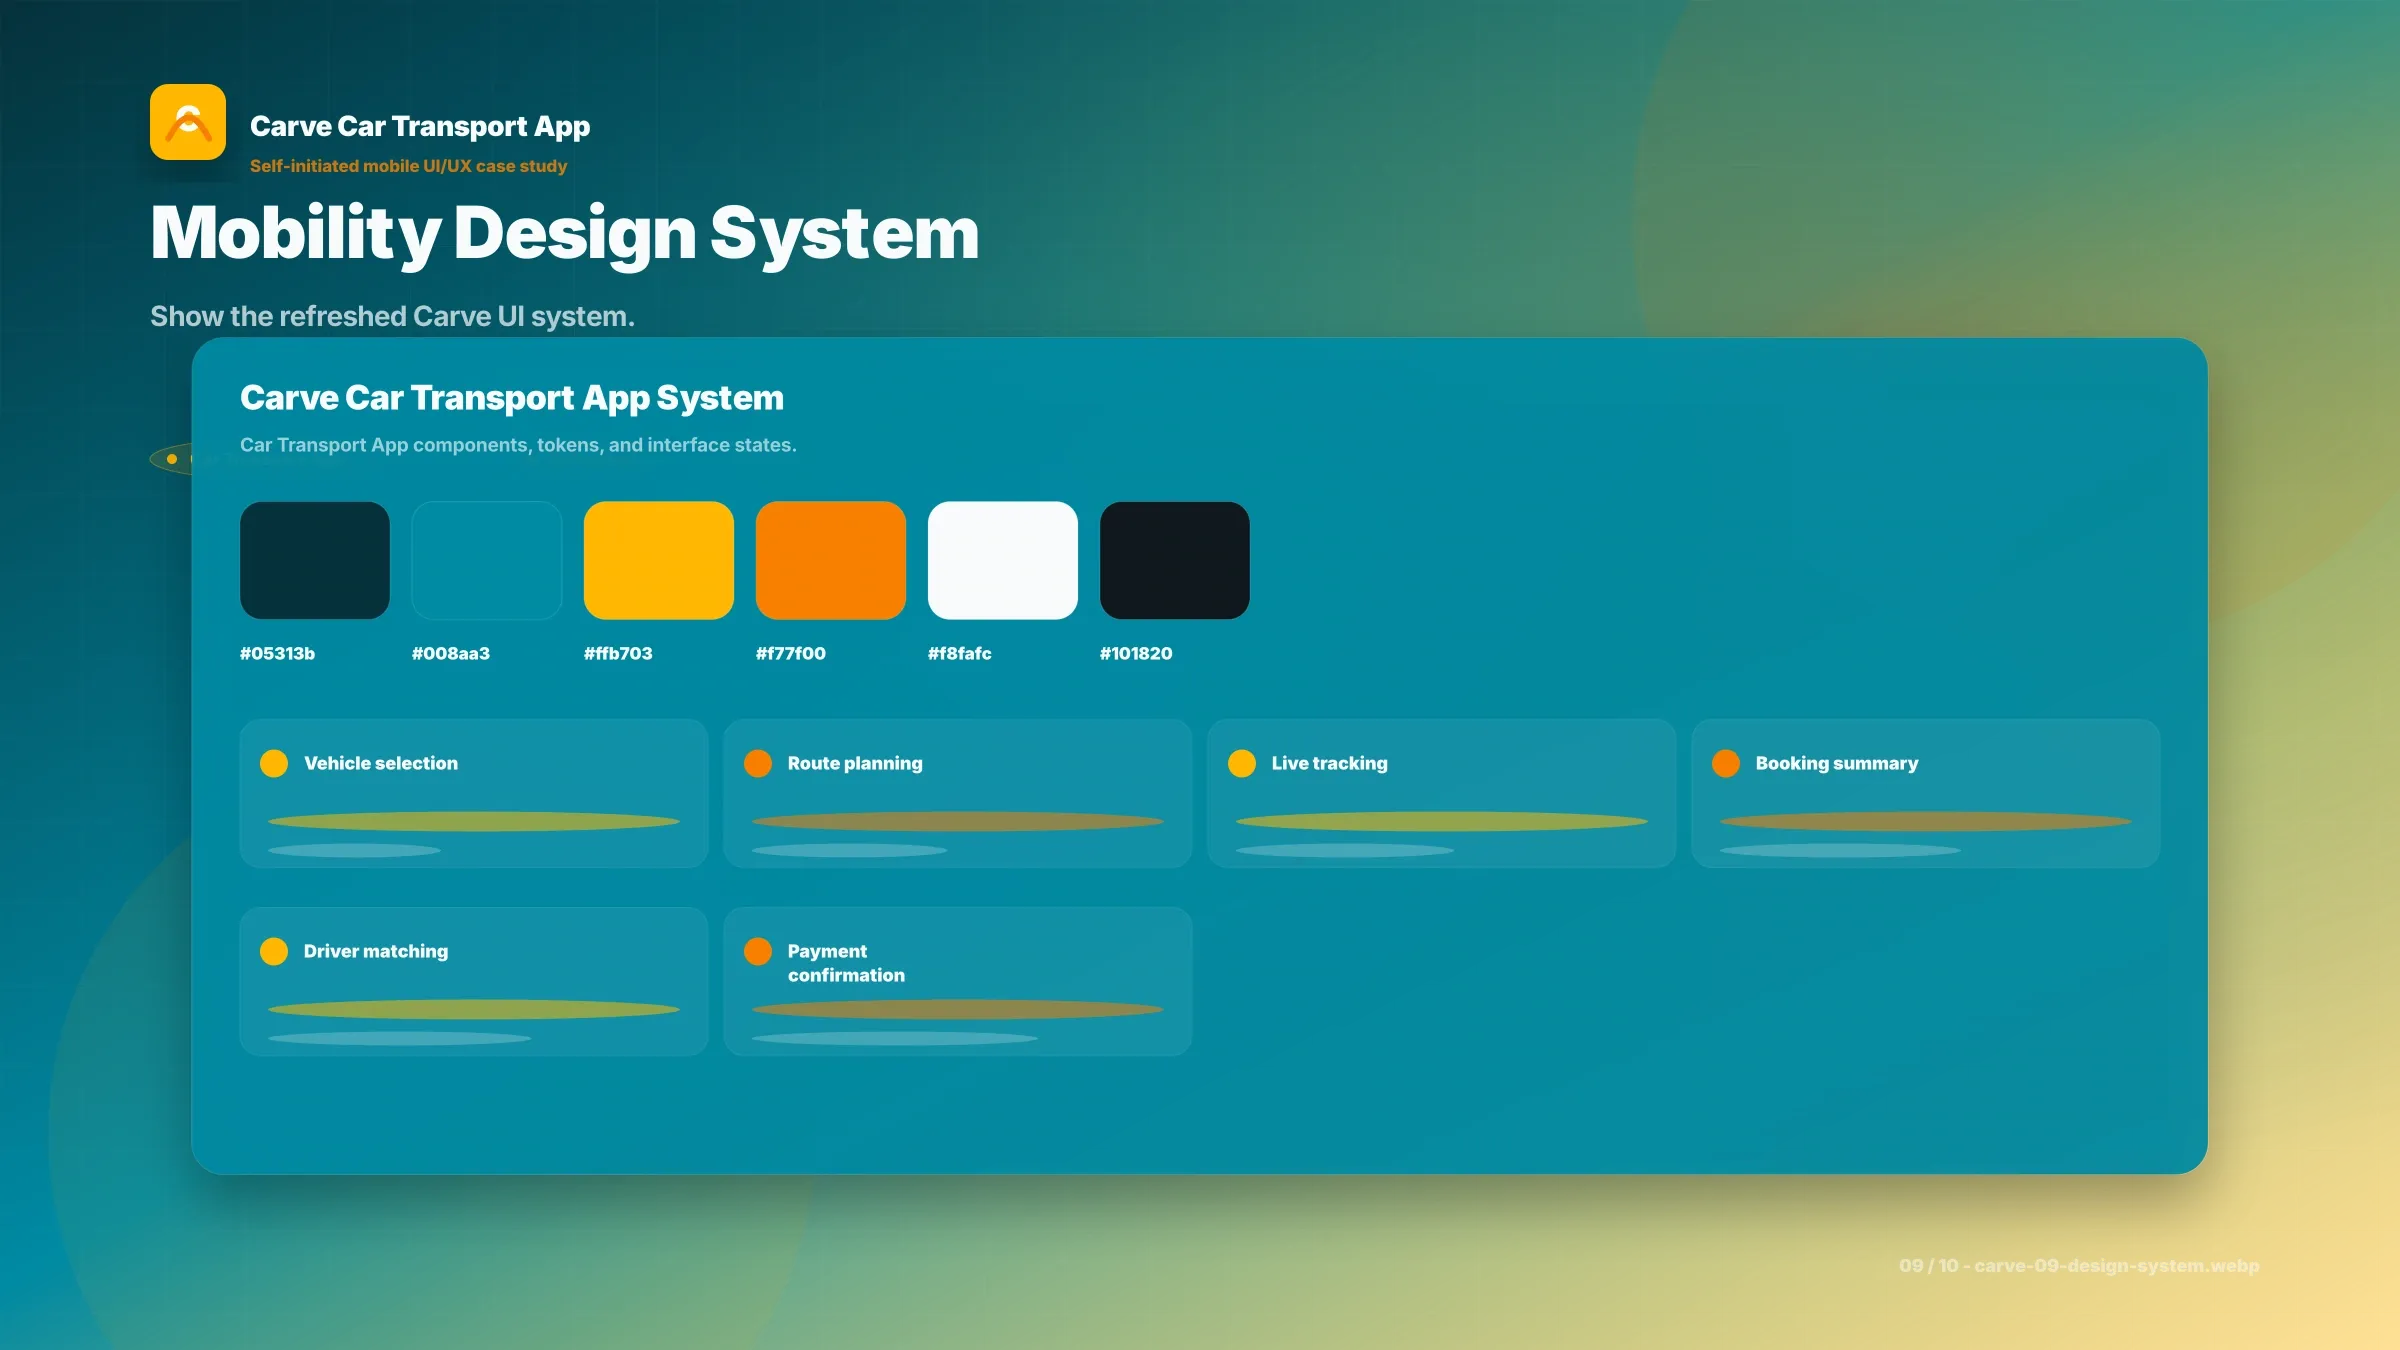The image size is (2400, 1350).
Task: Pick the #f77f00 orange color swatch
Action: (831, 560)
